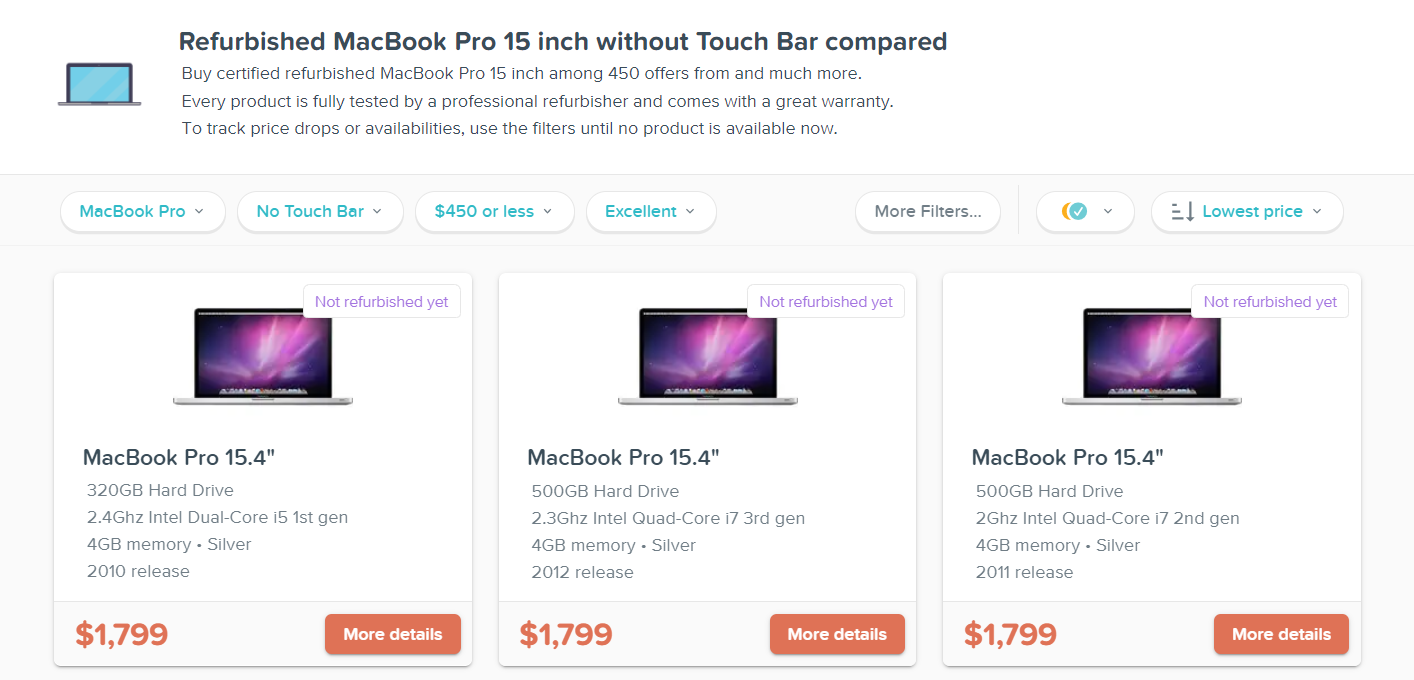Click the 2011 MacBook Pro product image
1414x680 pixels.
[x=1151, y=355]
